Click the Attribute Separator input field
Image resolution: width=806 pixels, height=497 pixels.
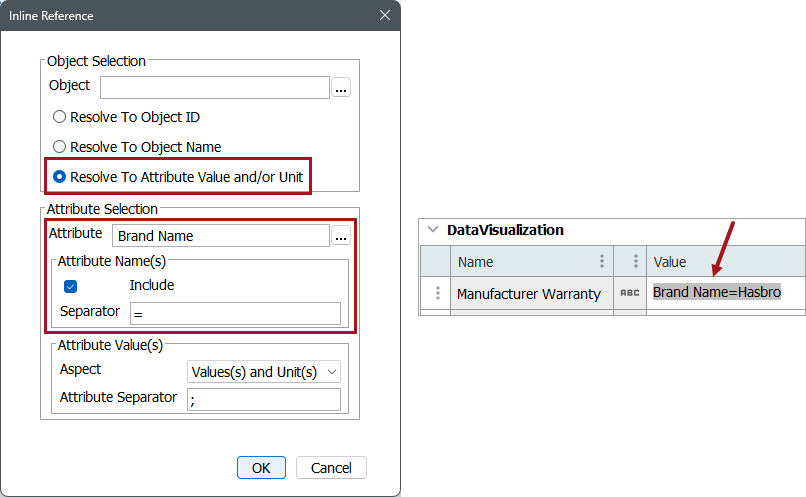coord(264,399)
